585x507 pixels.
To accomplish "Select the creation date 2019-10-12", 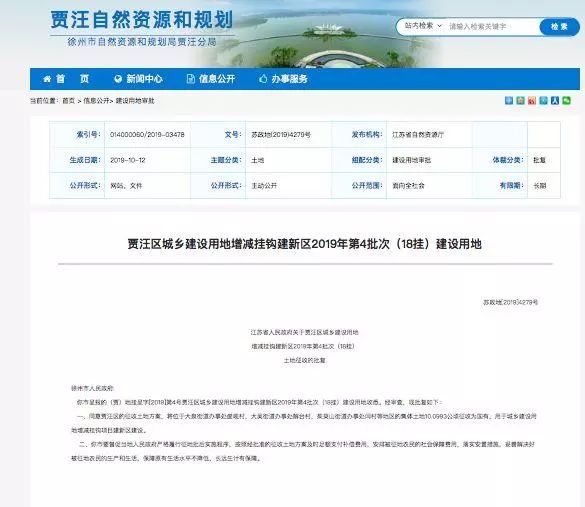I will 128,160.
